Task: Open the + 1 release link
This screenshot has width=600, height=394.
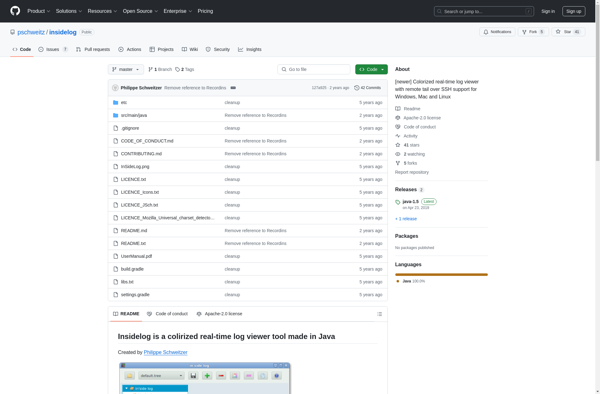Action: 406,219
